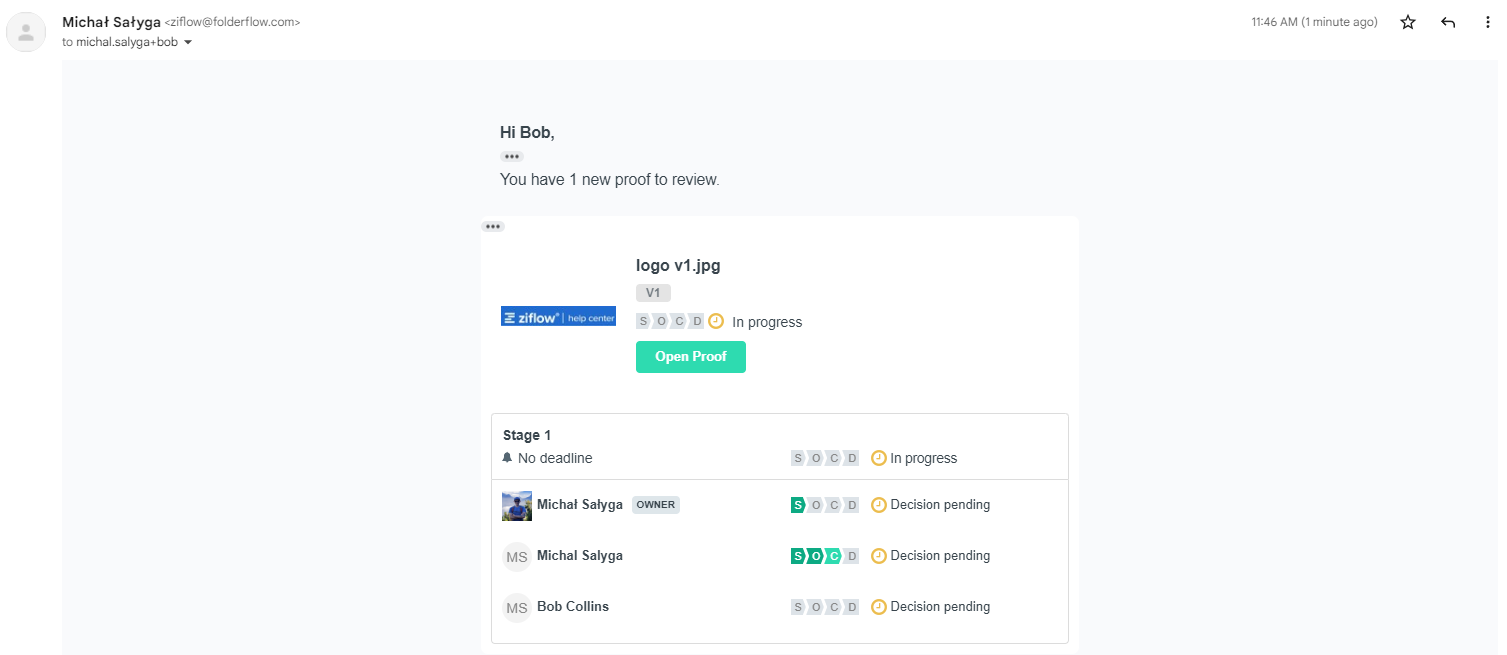Click the green SOC progress for Michal Salyga

[816, 556]
